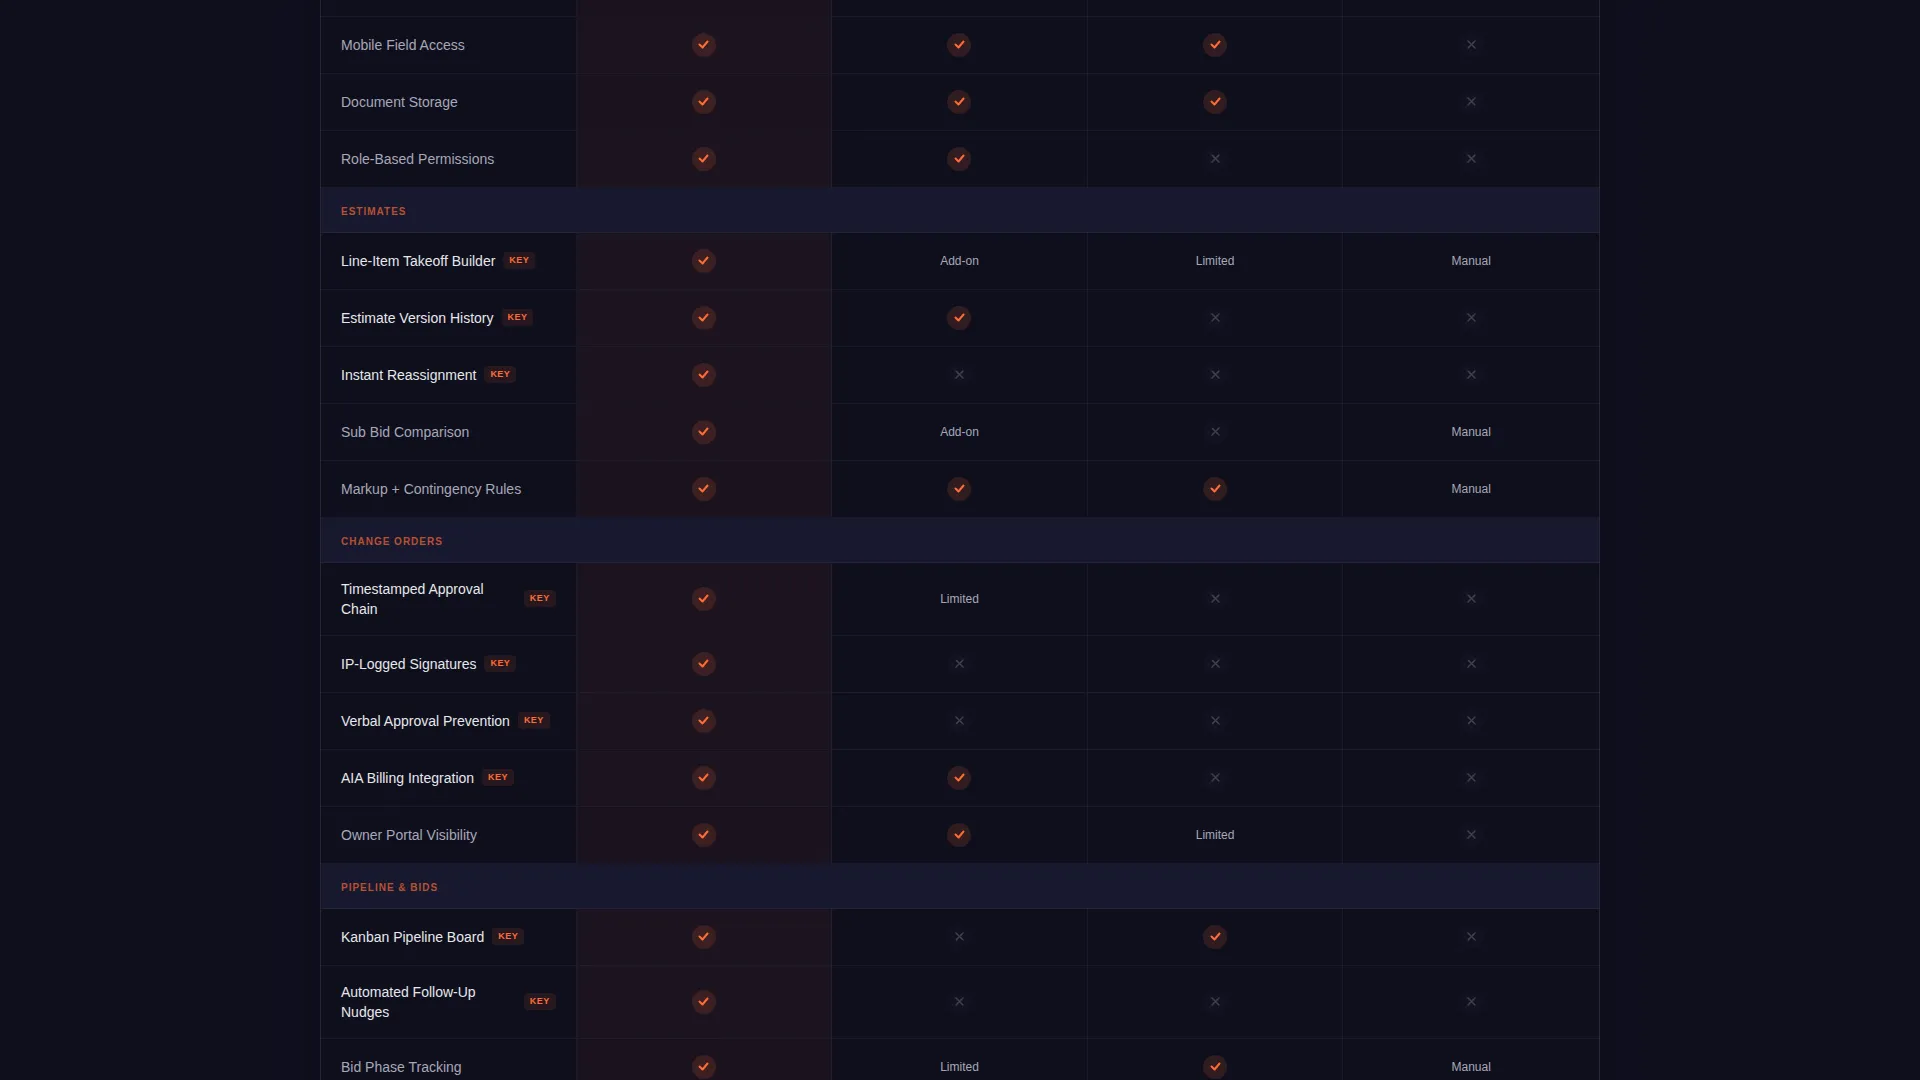
Task: Click the KEY badge beside Automated Follow-Up Nudges
Action: tap(540, 1001)
